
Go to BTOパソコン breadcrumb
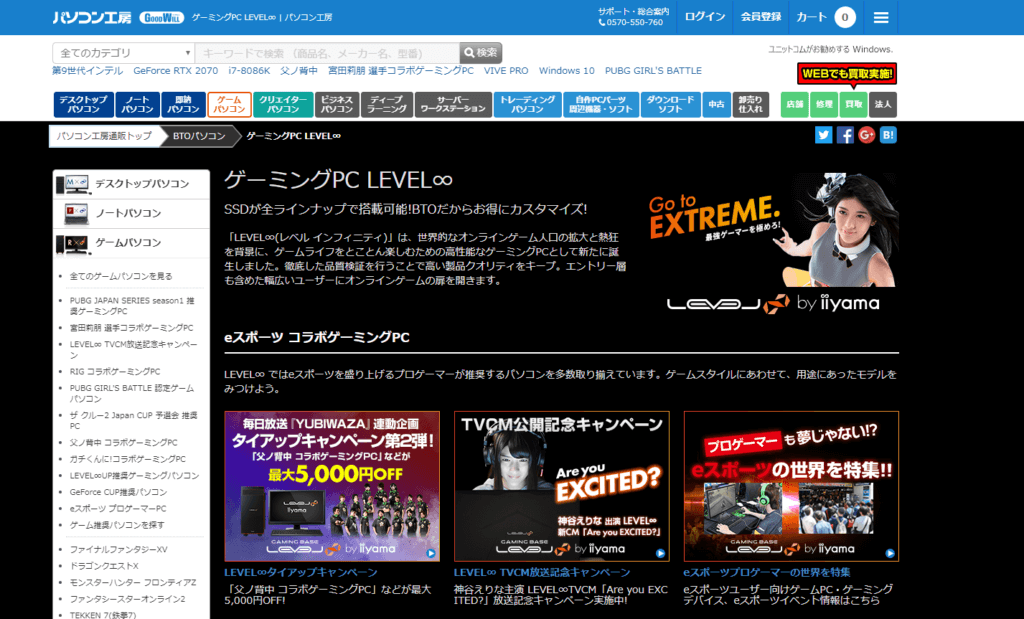coord(199,136)
